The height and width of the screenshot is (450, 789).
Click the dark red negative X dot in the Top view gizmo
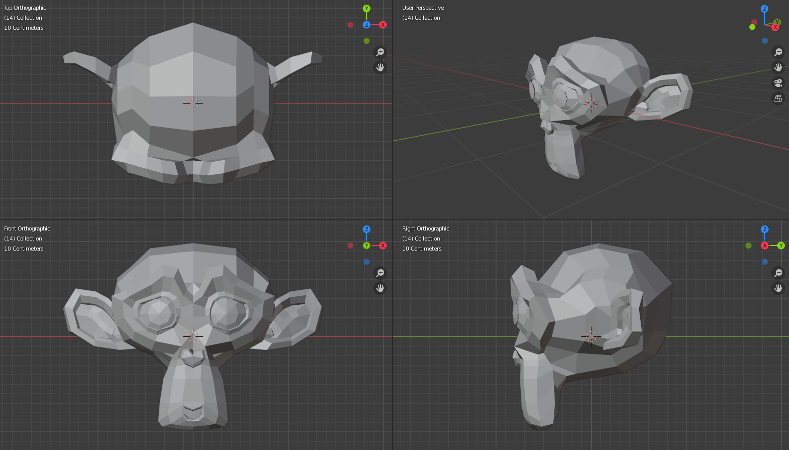pyautogui.click(x=351, y=24)
